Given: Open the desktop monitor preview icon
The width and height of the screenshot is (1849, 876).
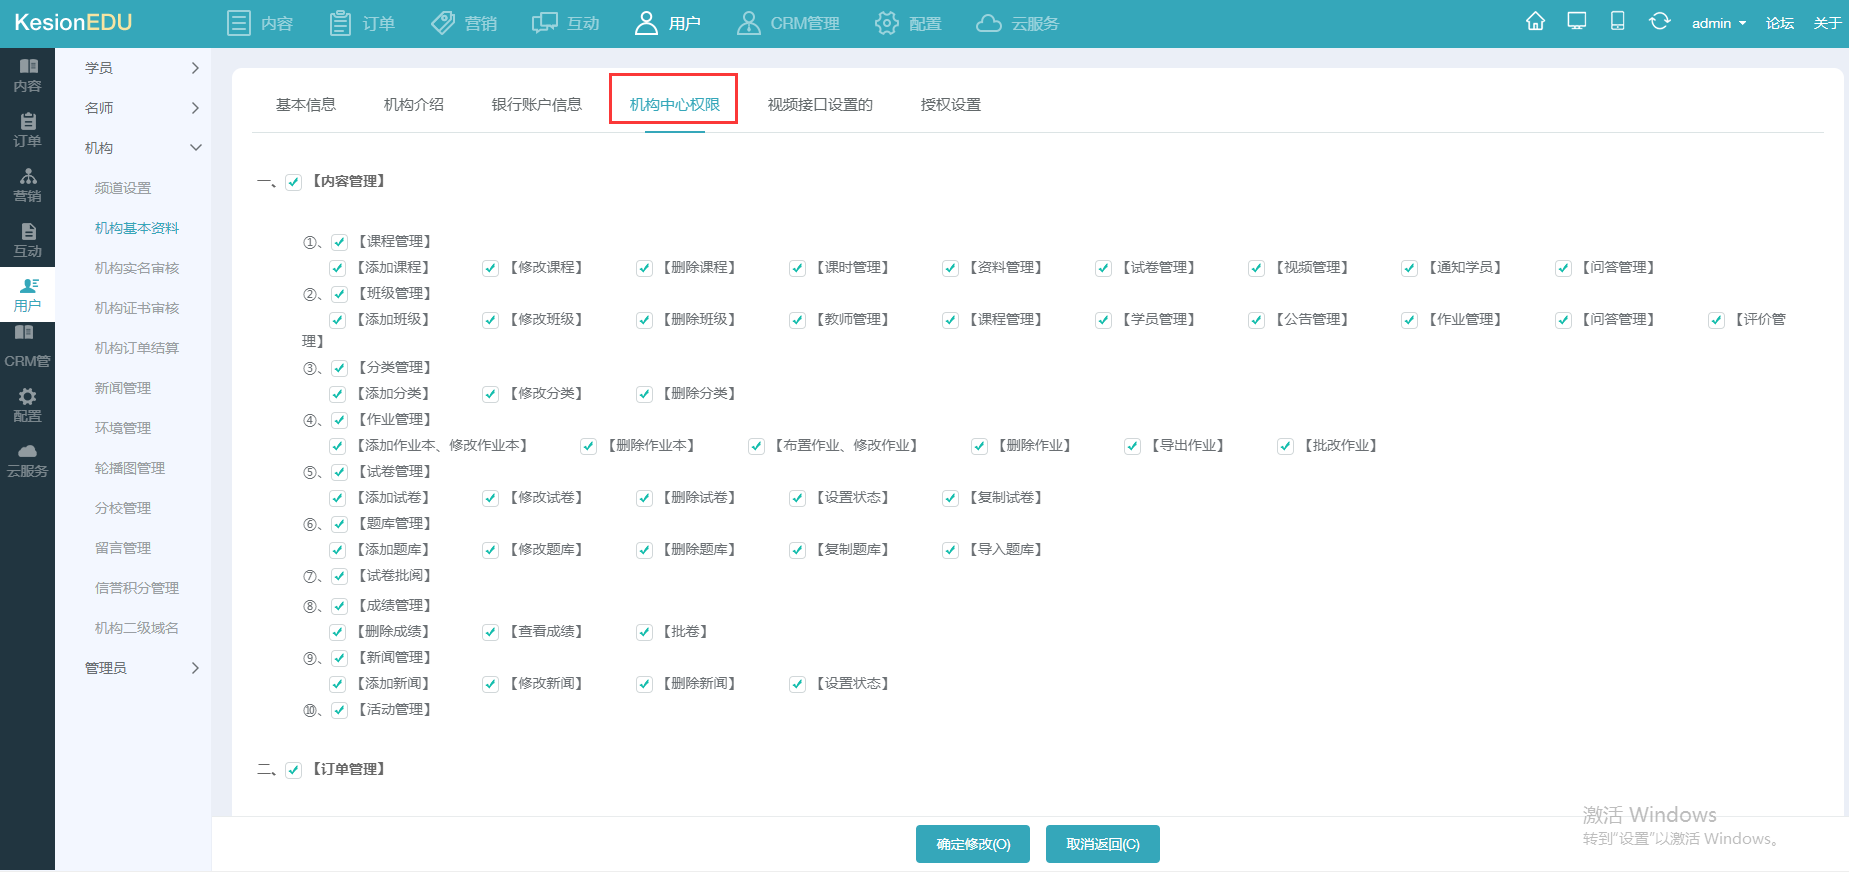Looking at the screenshot, I should [1577, 22].
